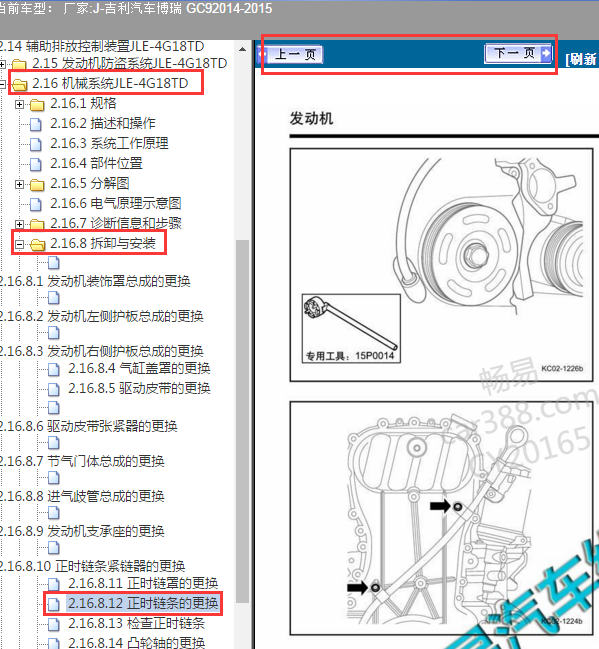The image size is (599, 649).
Task: Expand the 2.16.5 分解图 node
Action: click(x=19, y=184)
